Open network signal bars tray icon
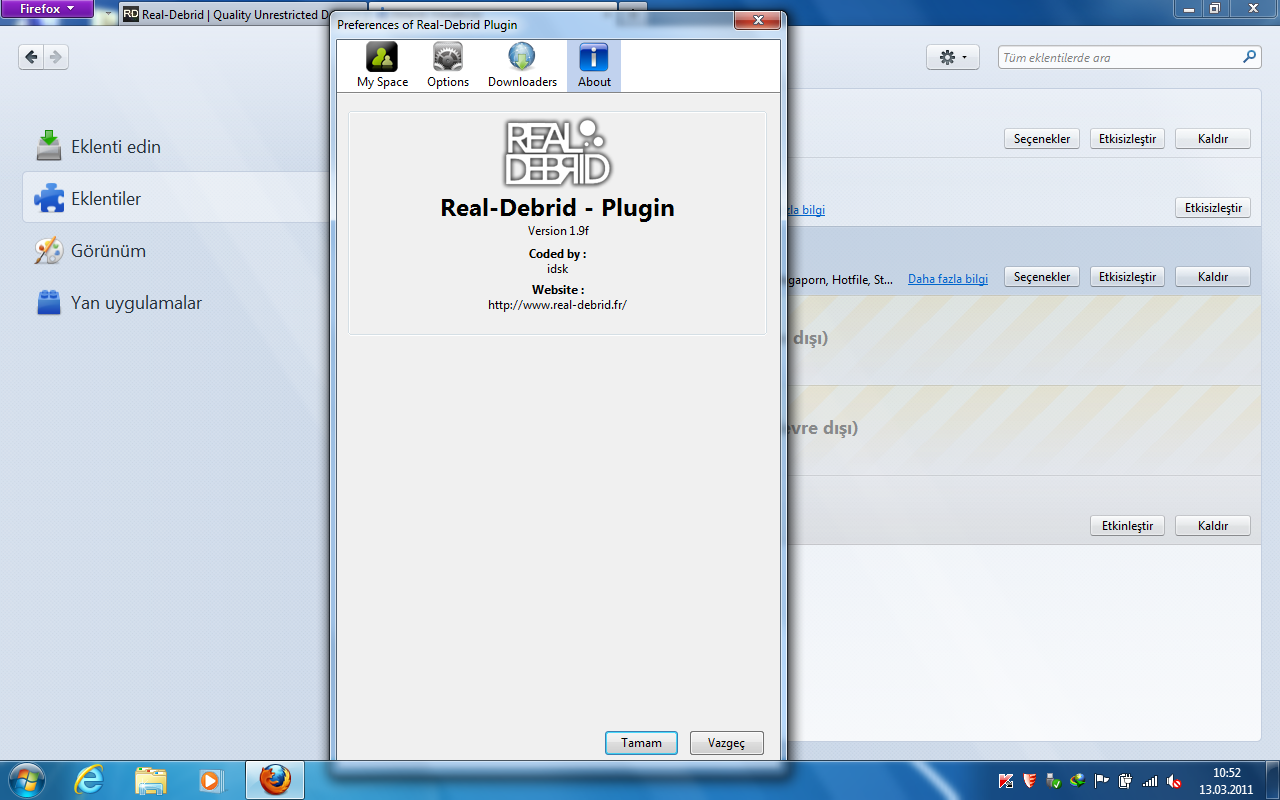 tap(1150, 781)
